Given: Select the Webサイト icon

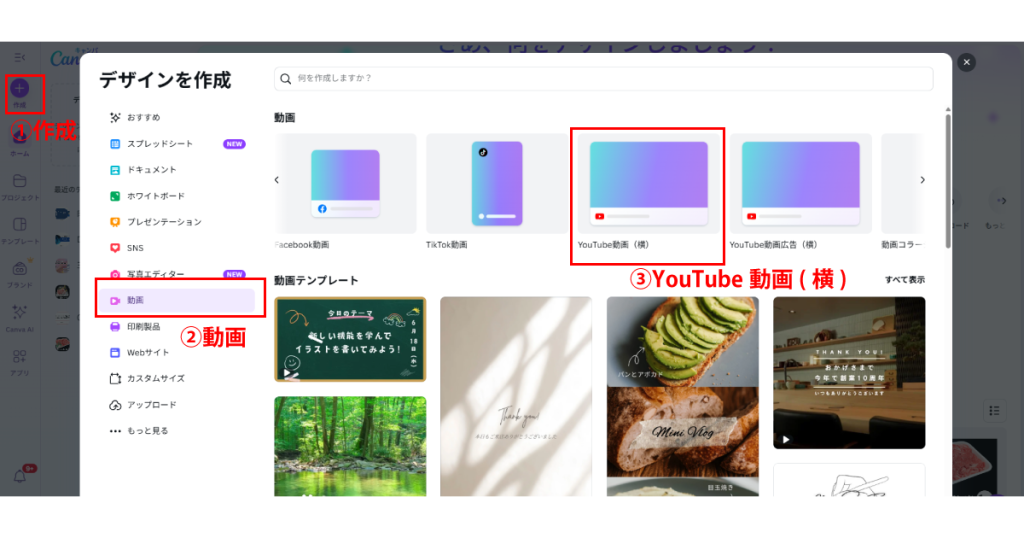Looking at the screenshot, I should [x=115, y=353].
